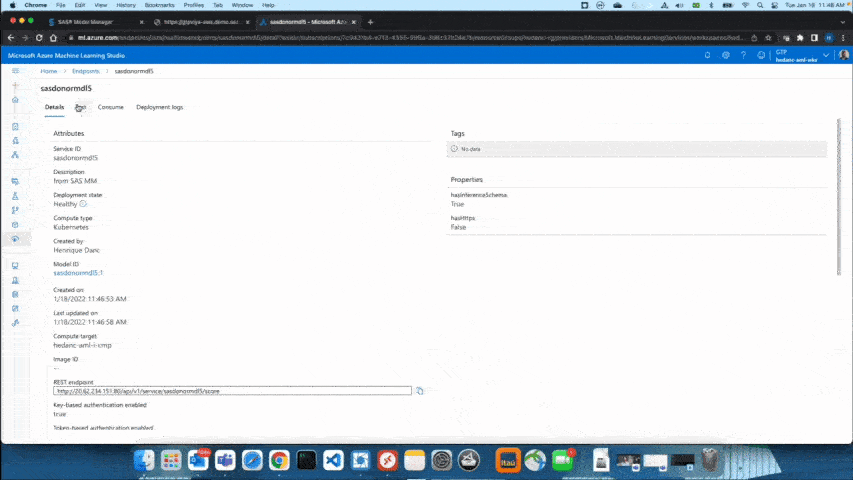This screenshot has width=853, height=480.
Task: Open the Designer sidebar icon
Action: point(15,155)
